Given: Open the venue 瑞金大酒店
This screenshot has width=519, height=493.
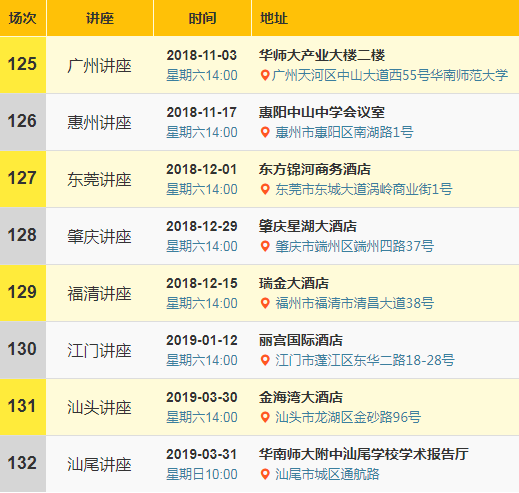Looking at the screenshot, I should coord(294,283).
